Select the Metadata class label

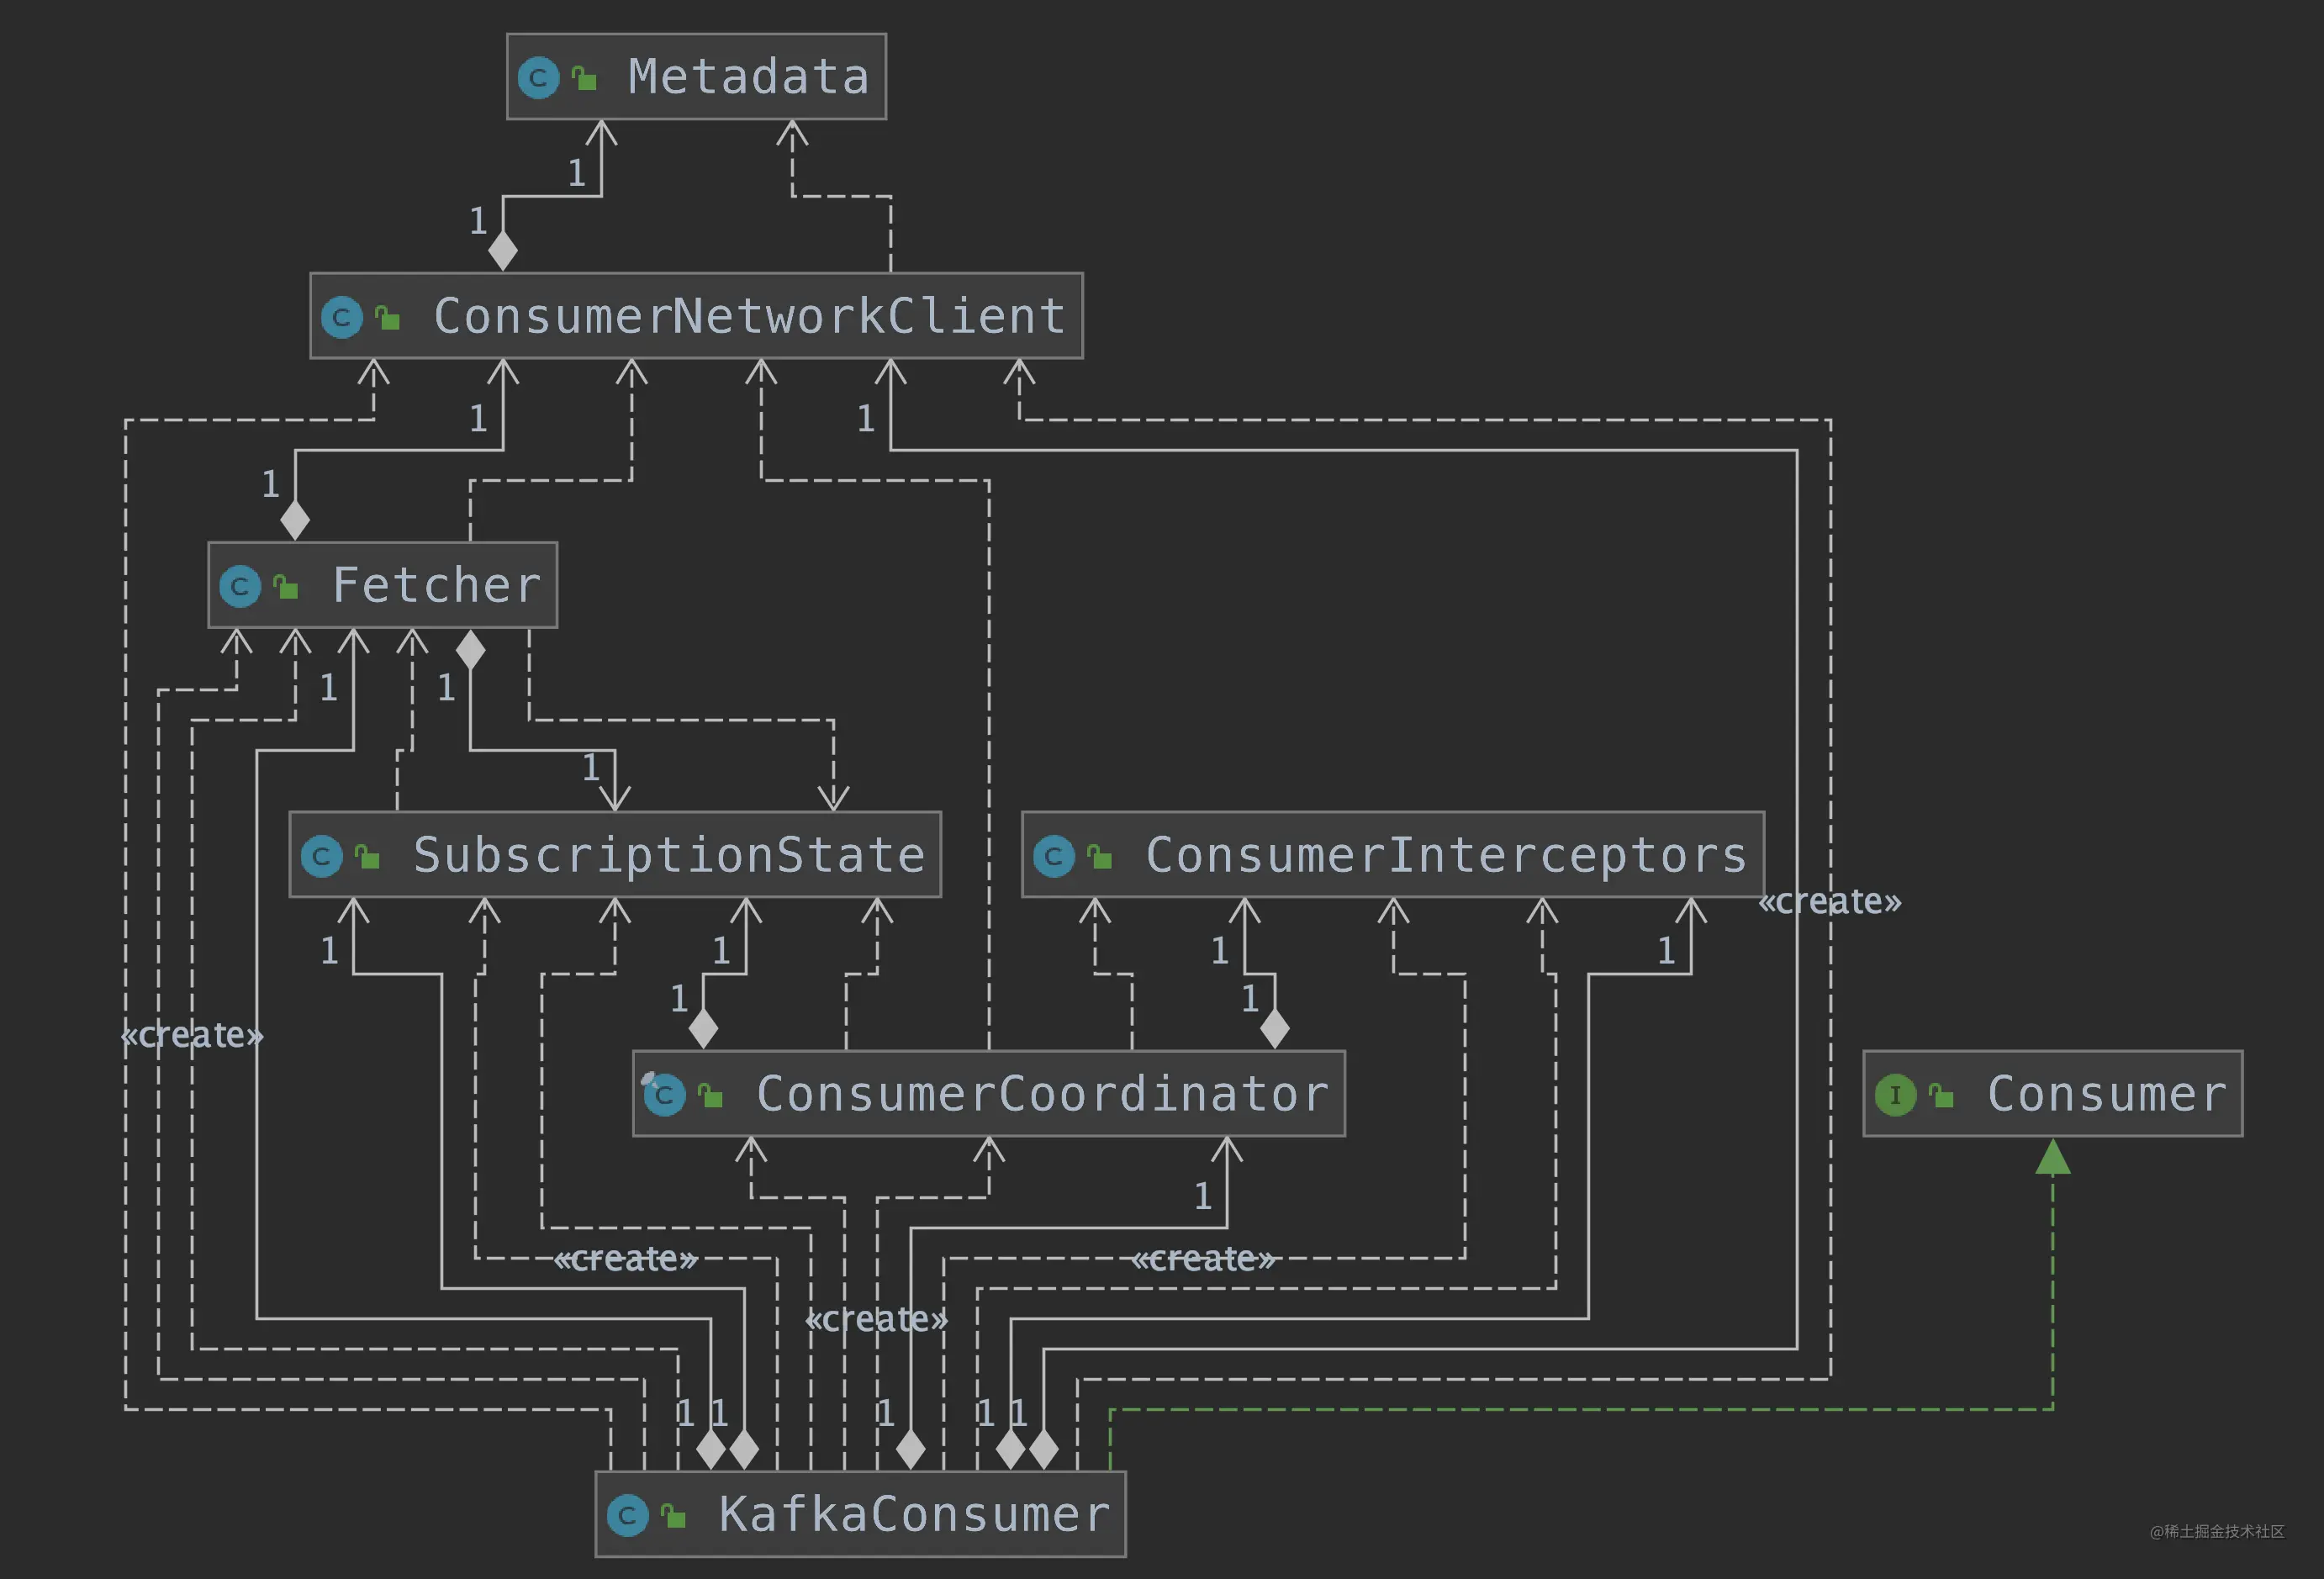click(749, 77)
